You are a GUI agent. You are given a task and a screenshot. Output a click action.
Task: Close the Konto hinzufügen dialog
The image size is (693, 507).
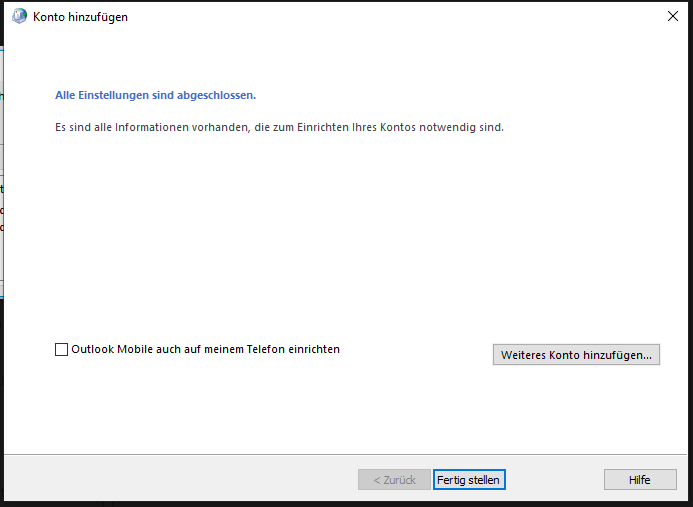click(x=672, y=17)
